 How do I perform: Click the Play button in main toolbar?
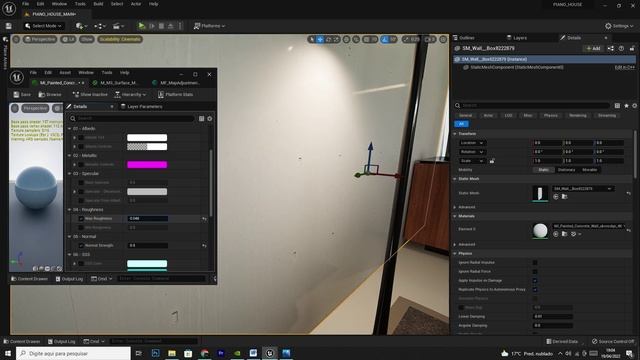point(142,26)
